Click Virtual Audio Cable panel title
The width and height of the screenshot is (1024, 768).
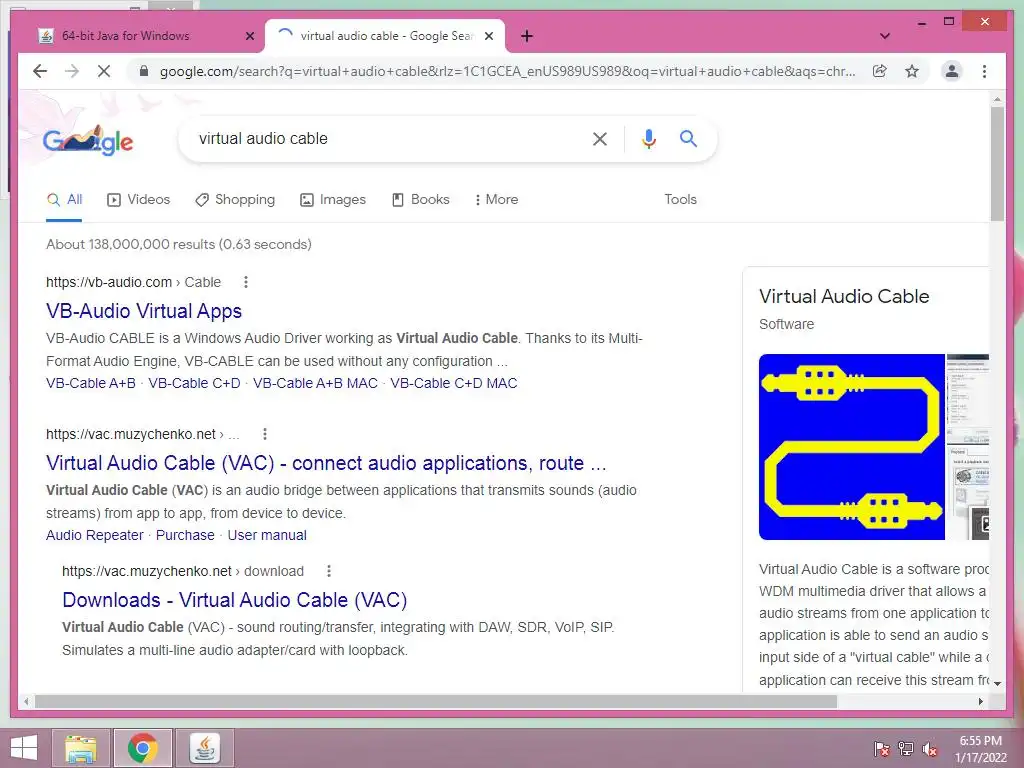pyautogui.click(x=844, y=296)
